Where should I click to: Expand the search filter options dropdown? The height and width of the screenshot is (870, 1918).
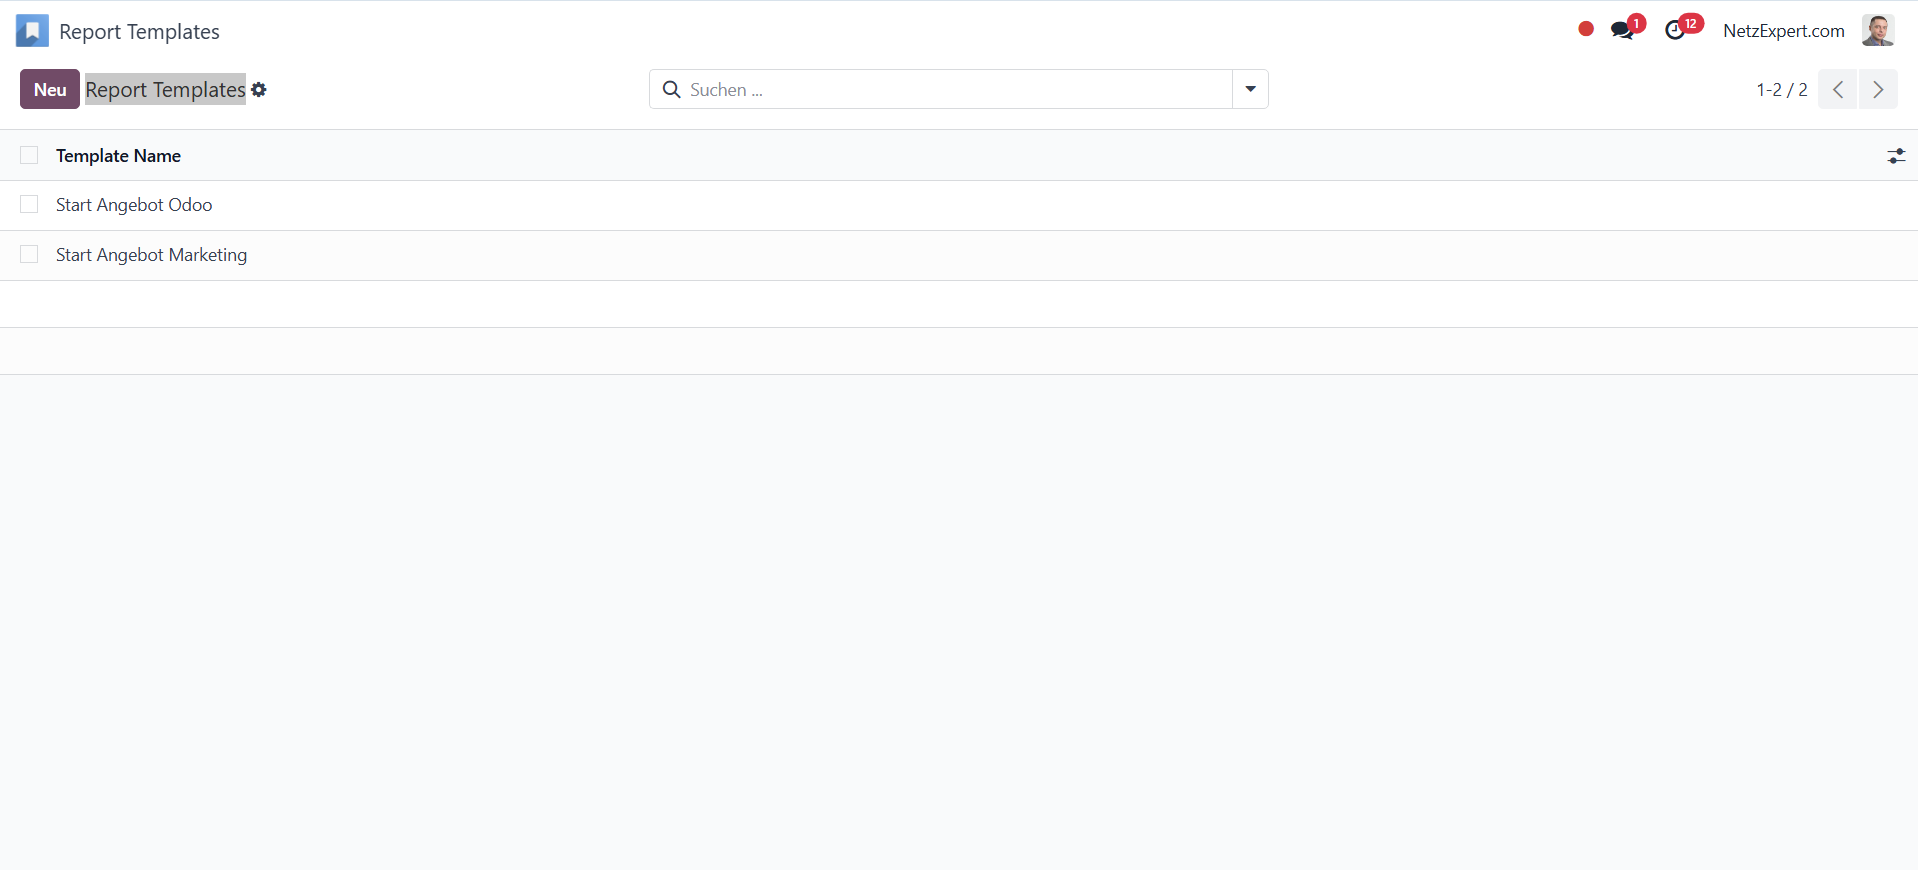click(1250, 90)
